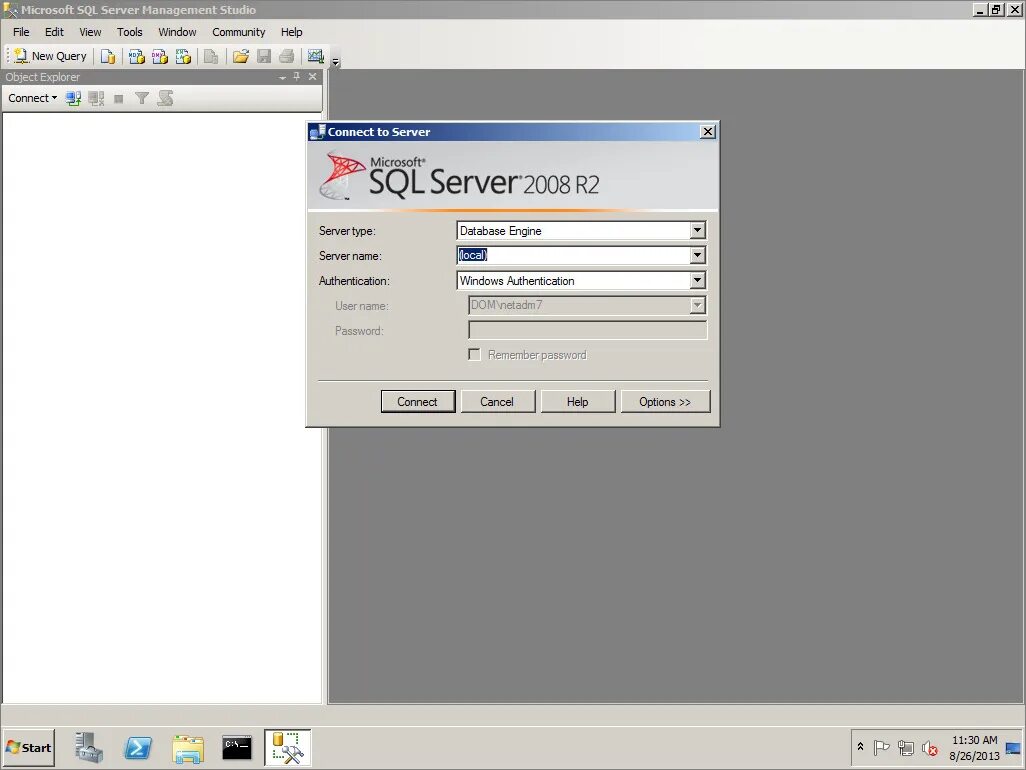Viewport: 1026px width, 770px height.
Task: Click the New Query toolbar button
Action: [50, 56]
